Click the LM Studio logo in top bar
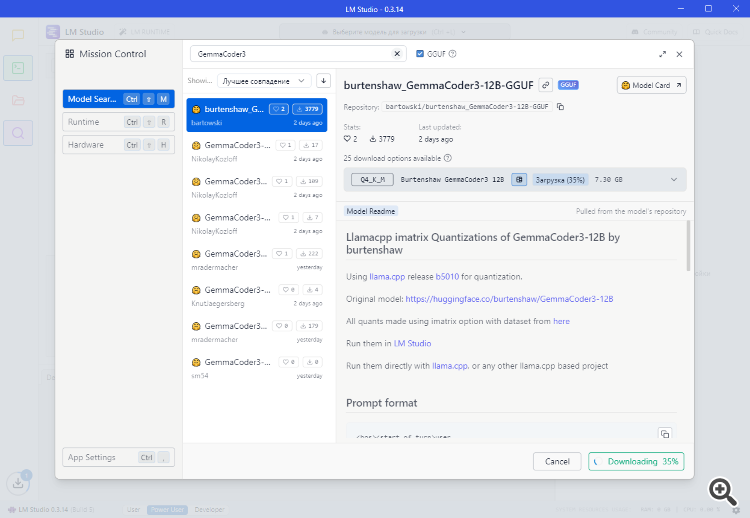Viewport: 750px width, 518px height. [x=53, y=32]
